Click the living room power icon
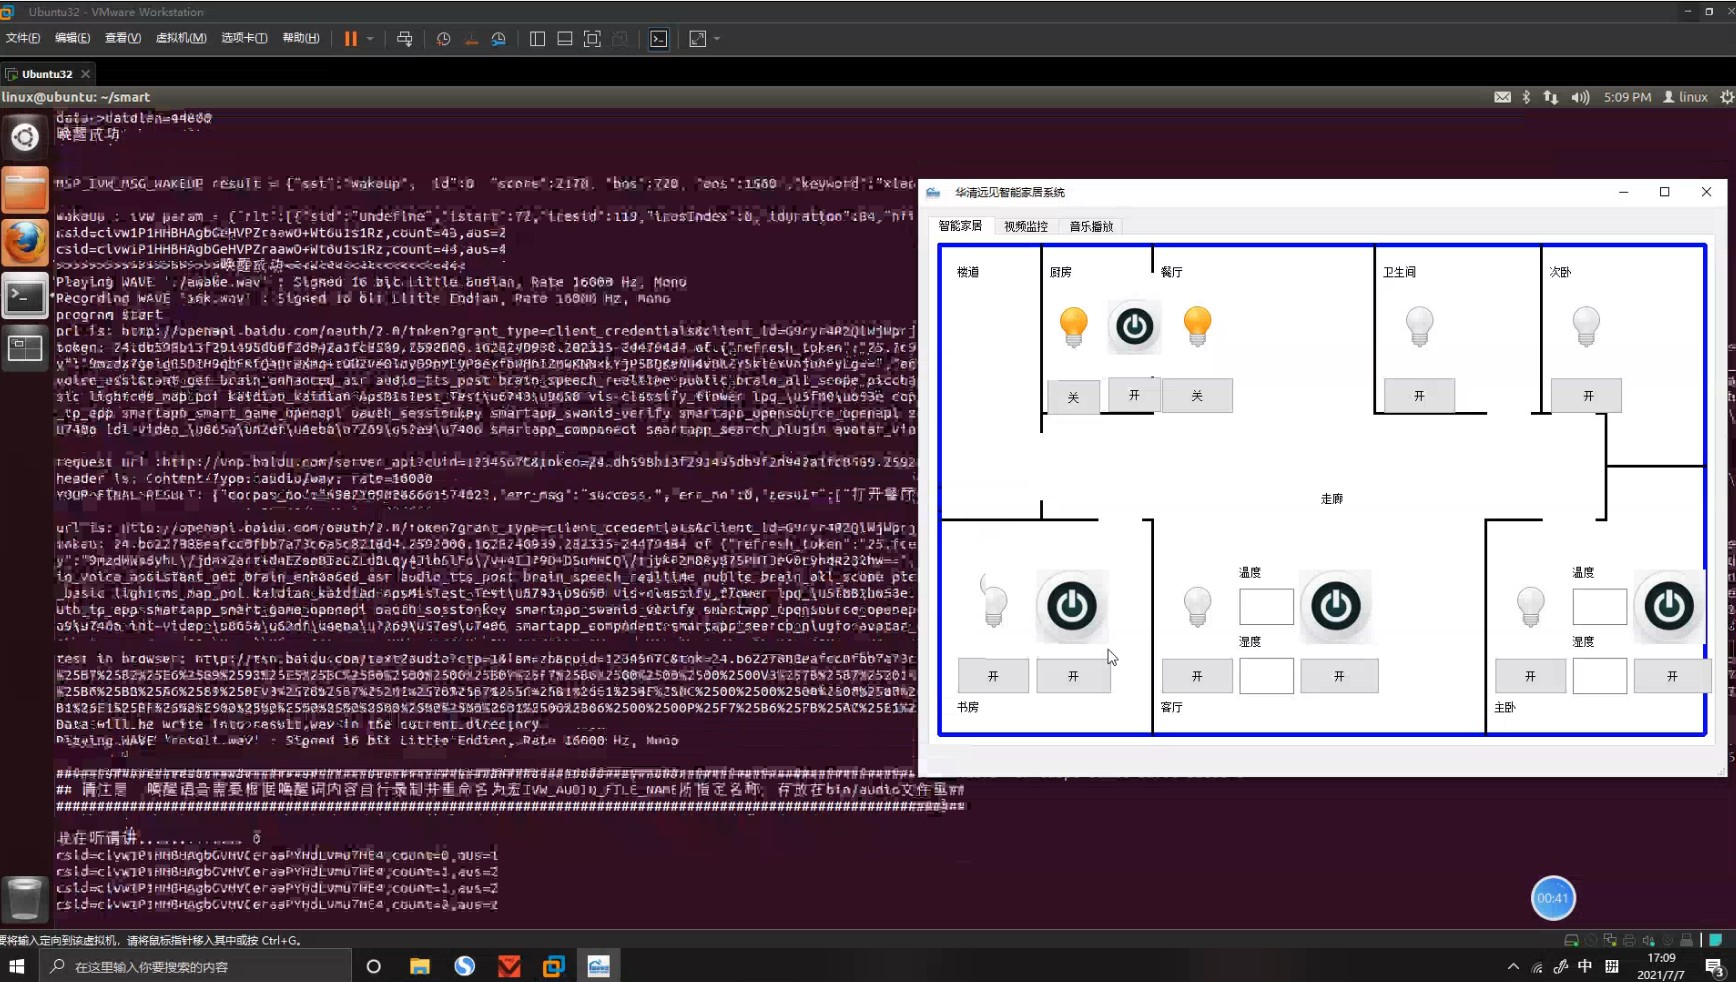The image size is (1736, 982). pos(1335,606)
